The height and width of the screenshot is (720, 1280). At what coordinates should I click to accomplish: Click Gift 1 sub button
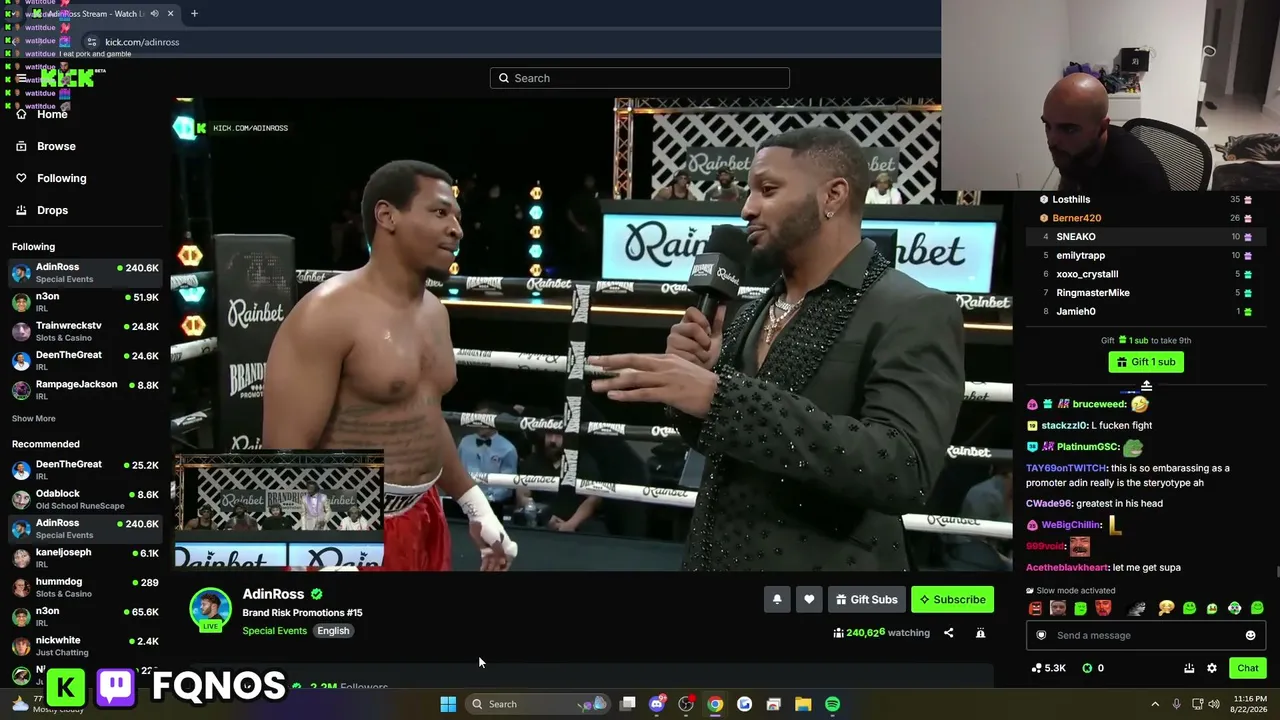(x=1146, y=362)
